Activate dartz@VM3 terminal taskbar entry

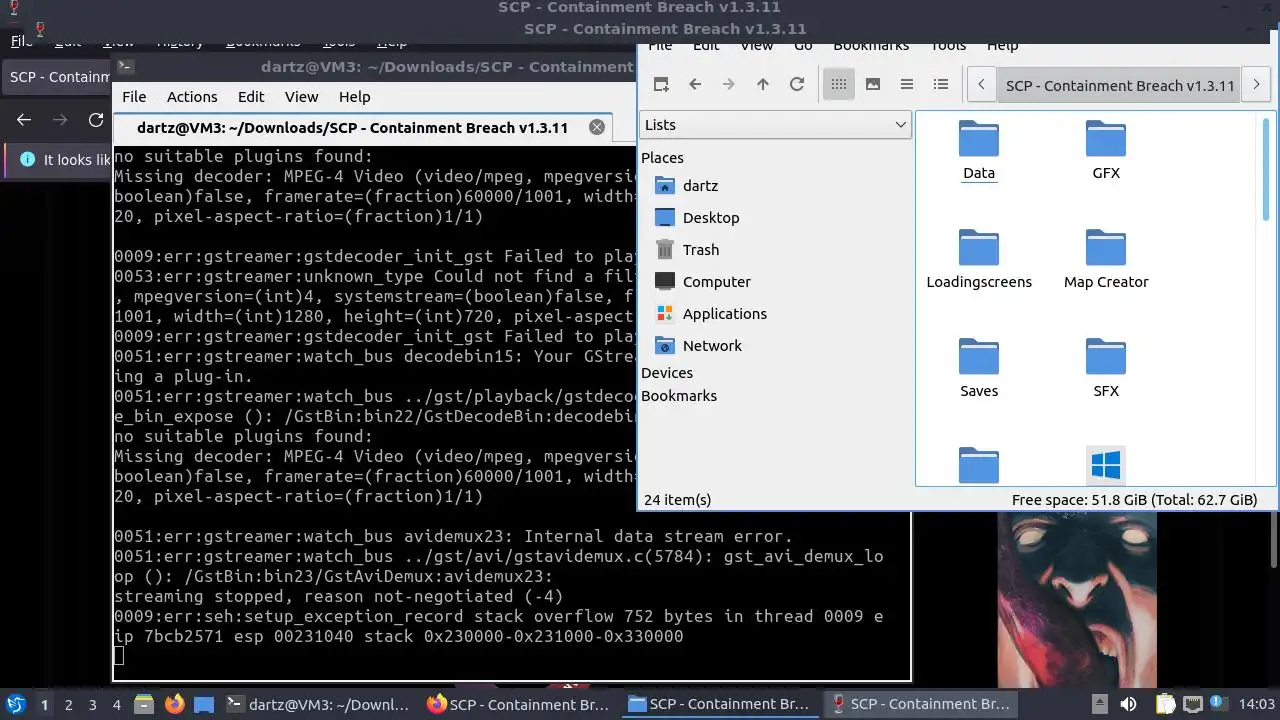(x=318, y=704)
